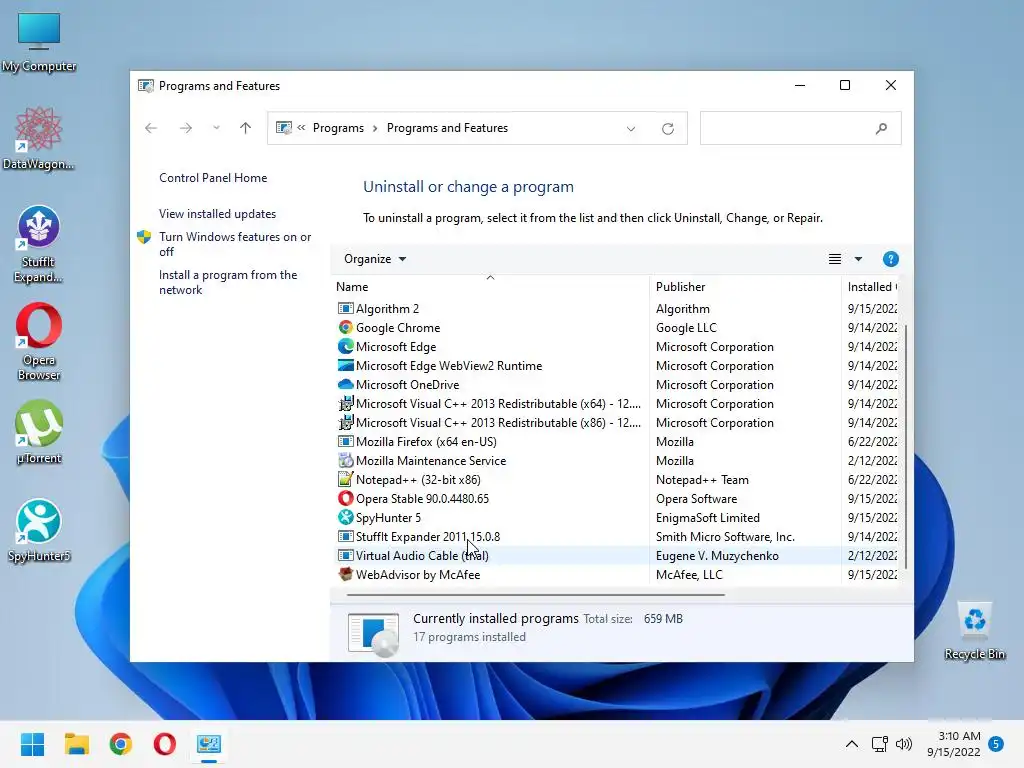
Task: Go forward with the forward arrow
Action: click(185, 128)
